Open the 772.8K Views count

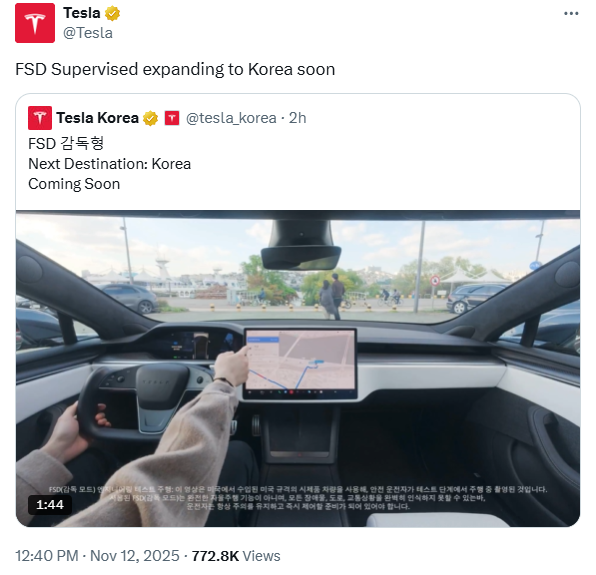[236, 556]
